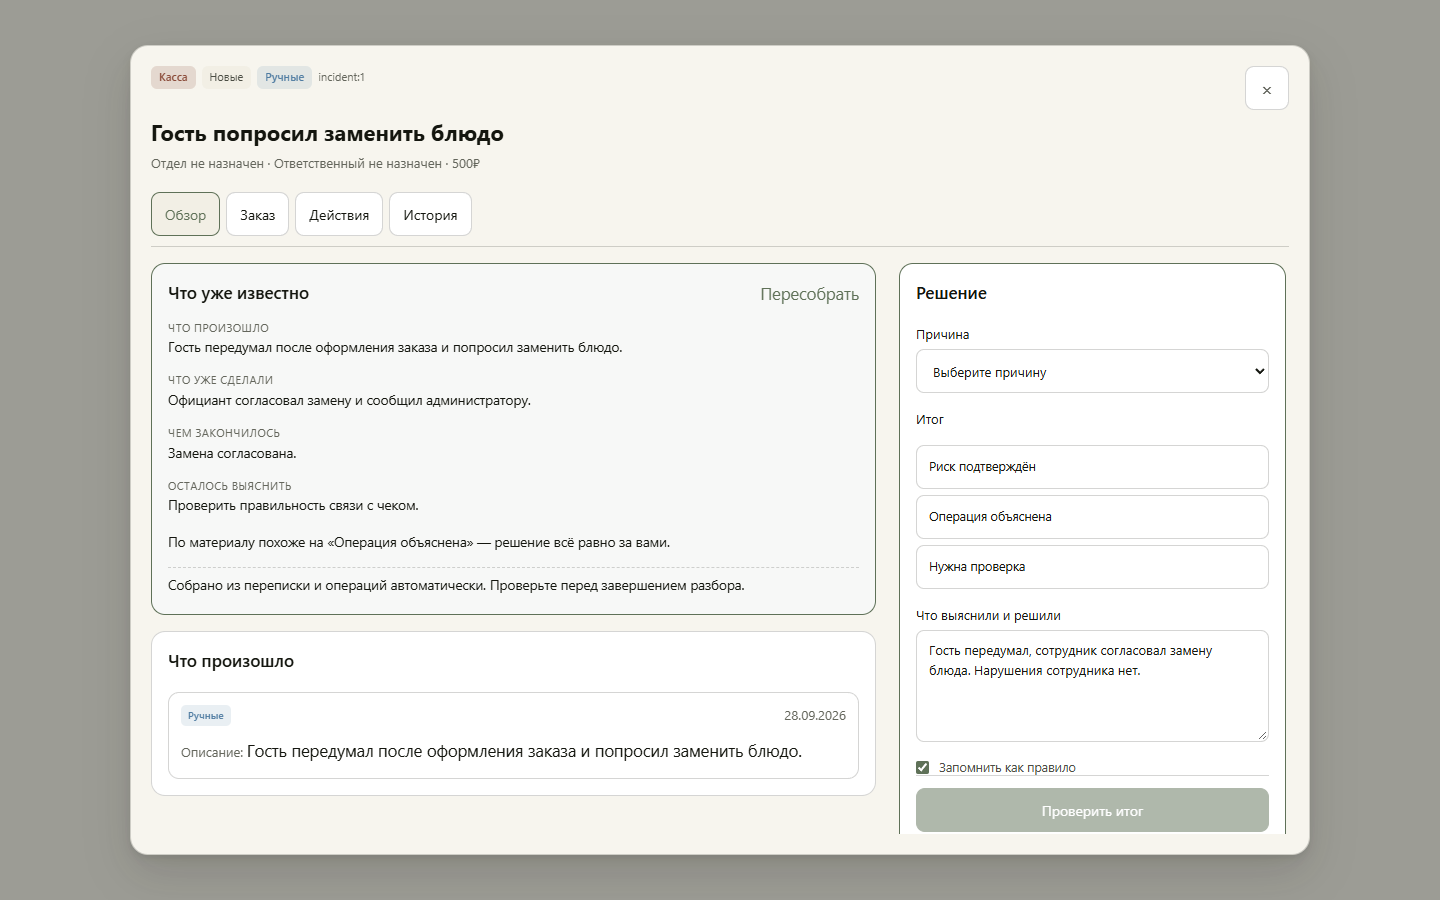Viewport: 1440px width, 900px height.
Task: Click the Проверить итог button
Action: [x=1092, y=811]
